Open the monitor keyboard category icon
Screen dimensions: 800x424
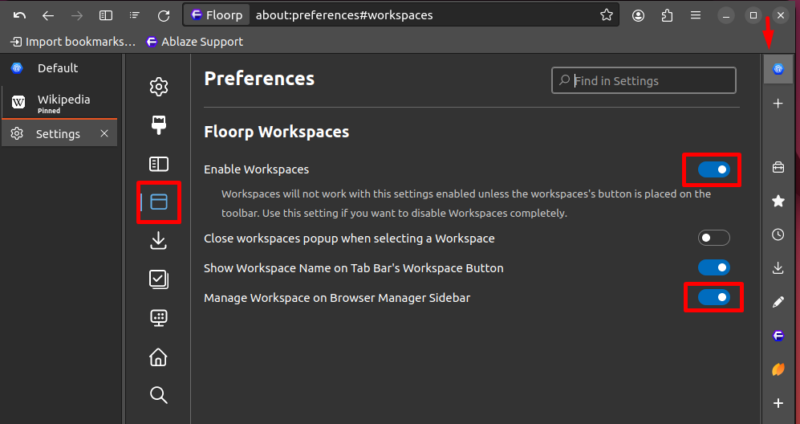pyautogui.click(x=159, y=318)
